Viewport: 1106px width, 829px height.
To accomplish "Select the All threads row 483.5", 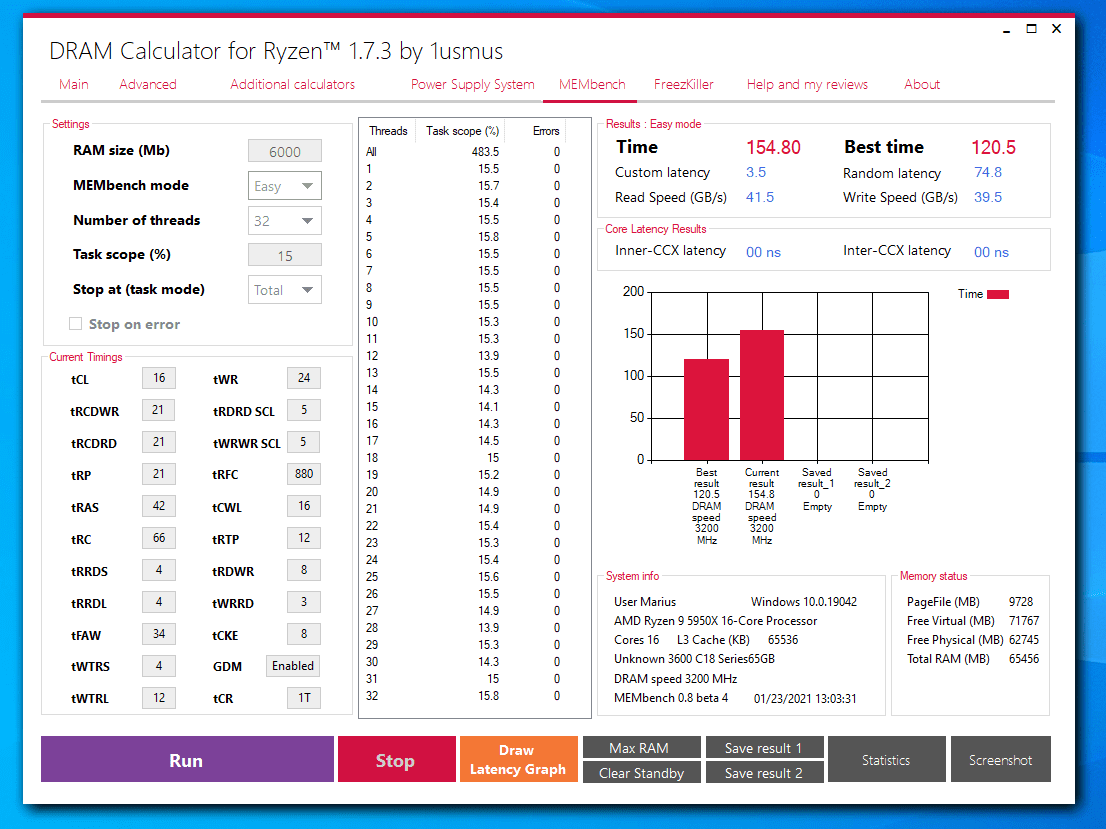I will coord(463,152).
